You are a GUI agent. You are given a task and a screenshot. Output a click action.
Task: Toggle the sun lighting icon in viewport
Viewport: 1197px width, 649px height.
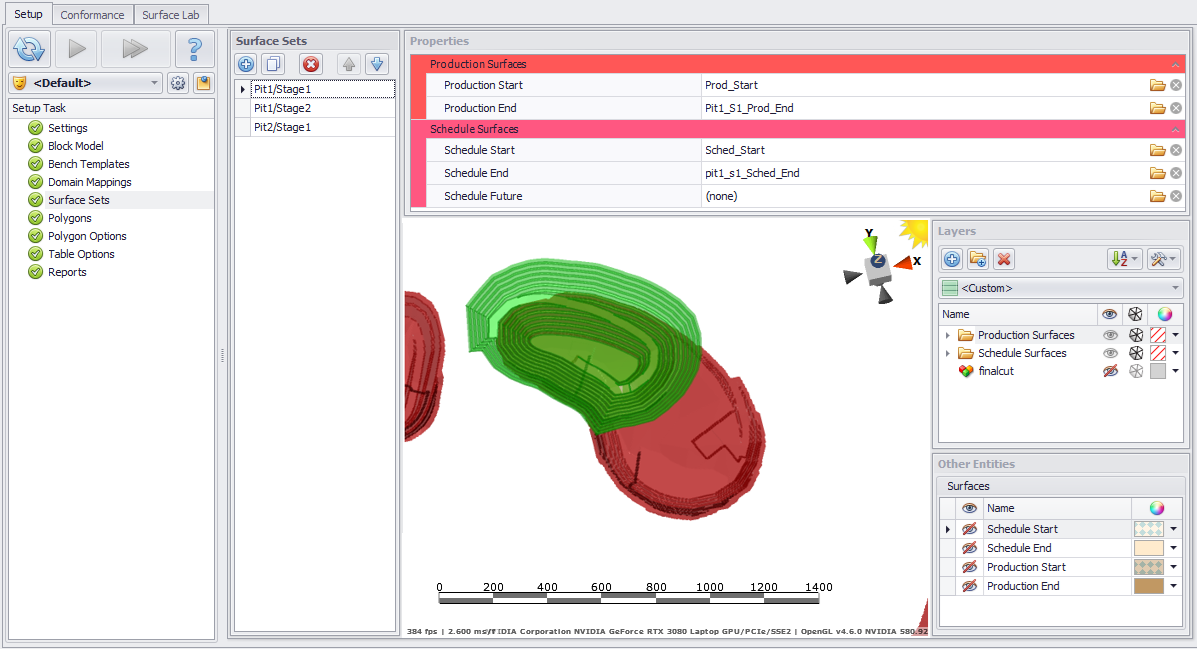coord(914,233)
